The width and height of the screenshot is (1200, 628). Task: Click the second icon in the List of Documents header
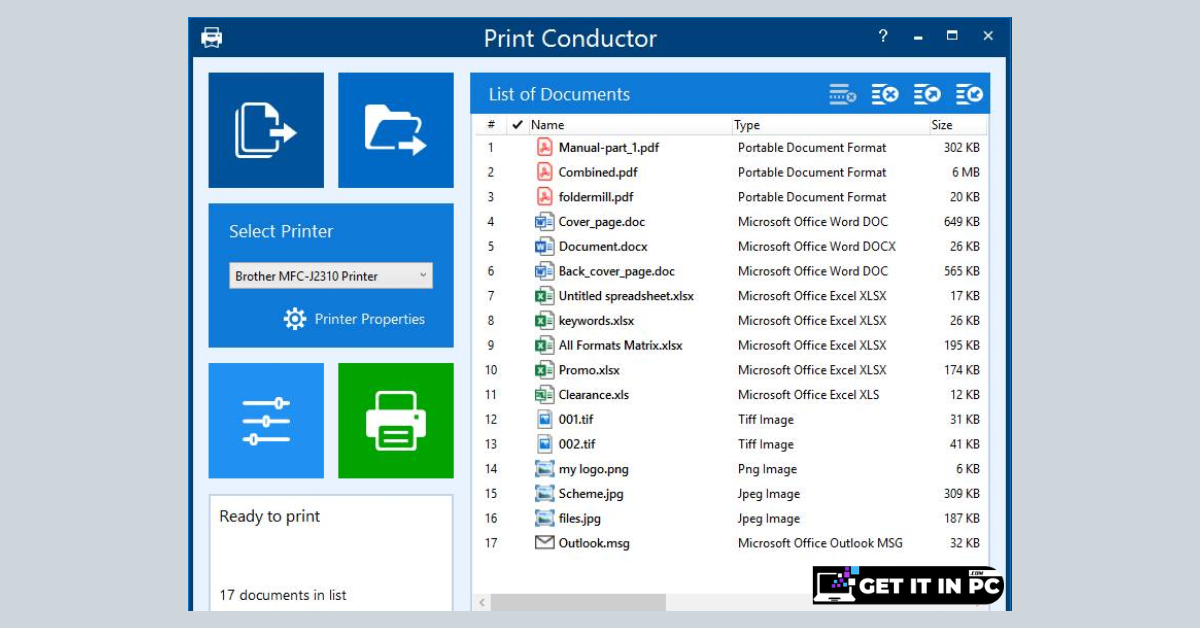coord(885,94)
